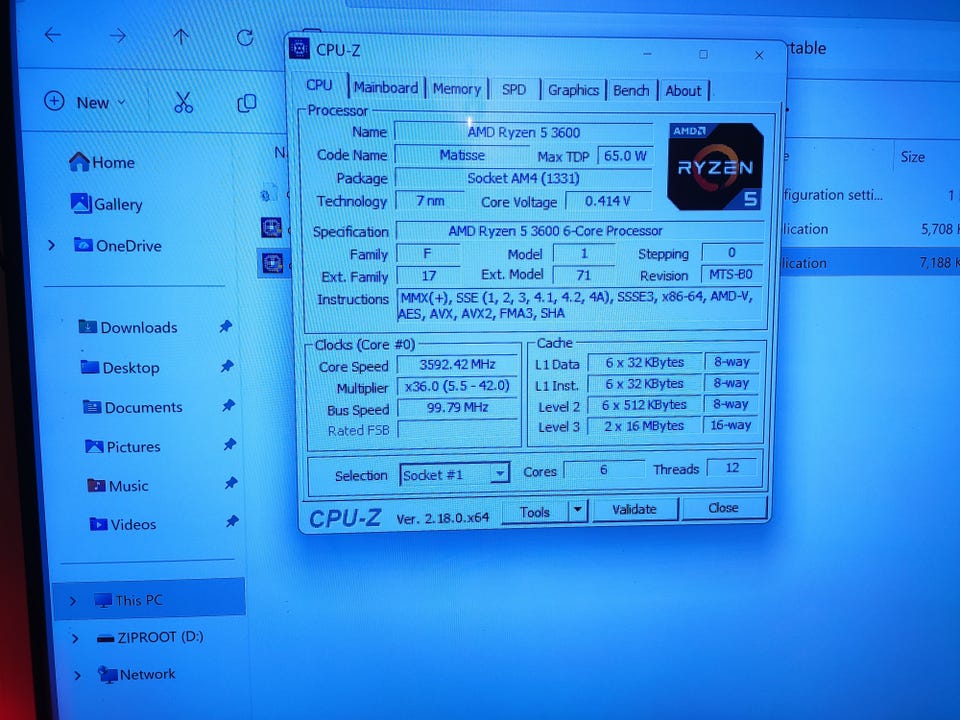Image resolution: width=960 pixels, height=720 pixels.
Task: Click the pin icon next to Documents
Action: pos(228,405)
